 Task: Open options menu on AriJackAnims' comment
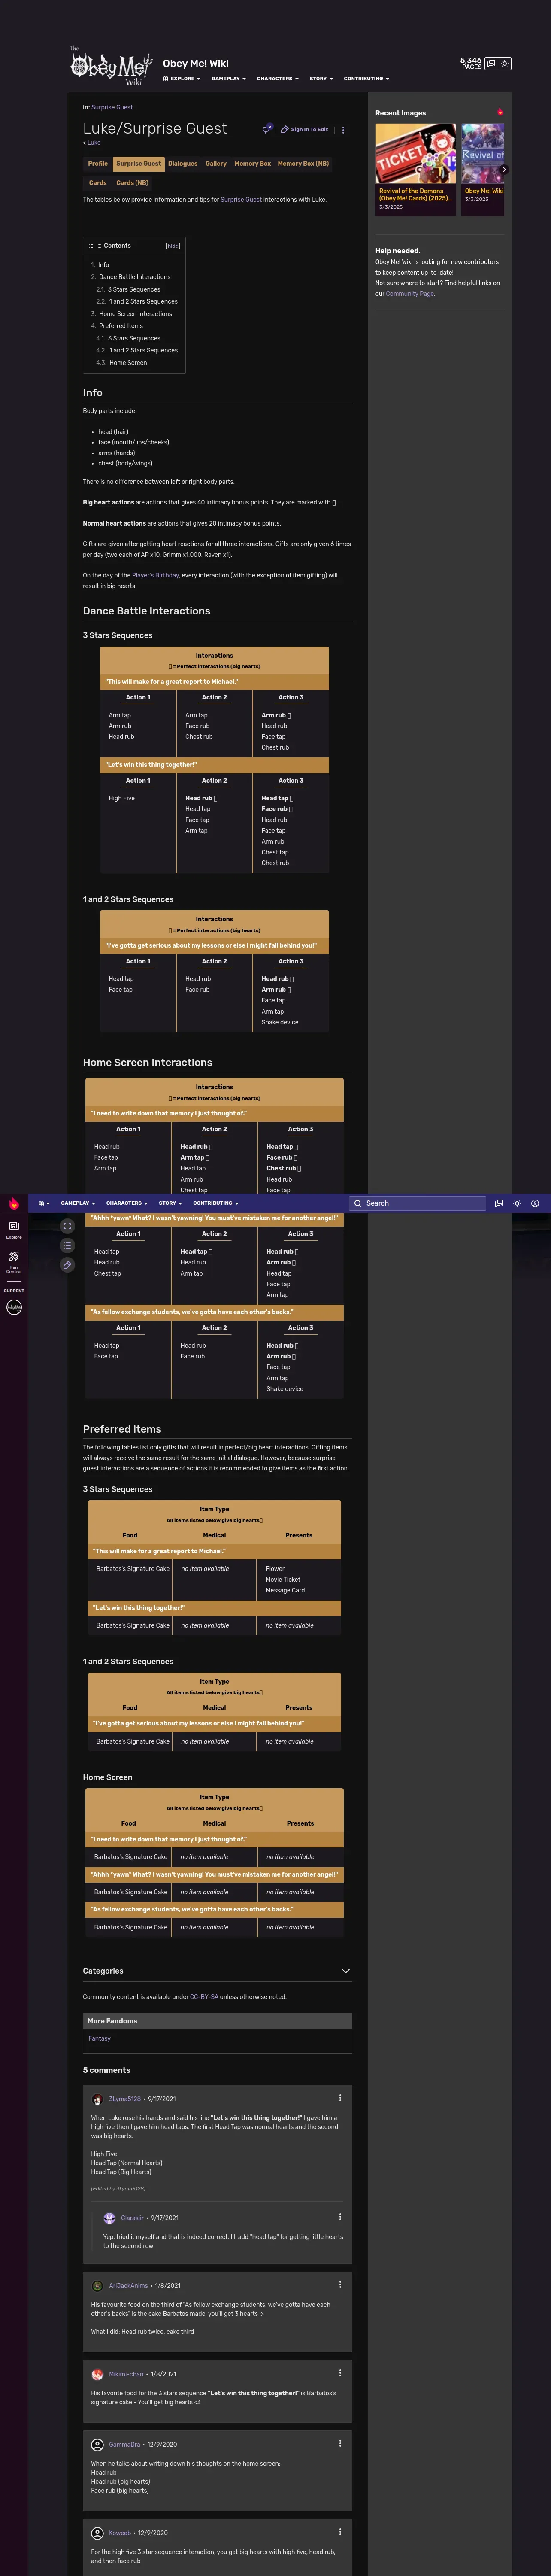(x=340, y=2284)
